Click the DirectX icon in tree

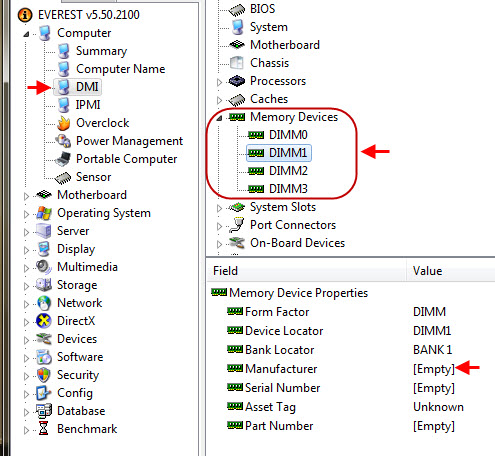(x=44, y=321)
